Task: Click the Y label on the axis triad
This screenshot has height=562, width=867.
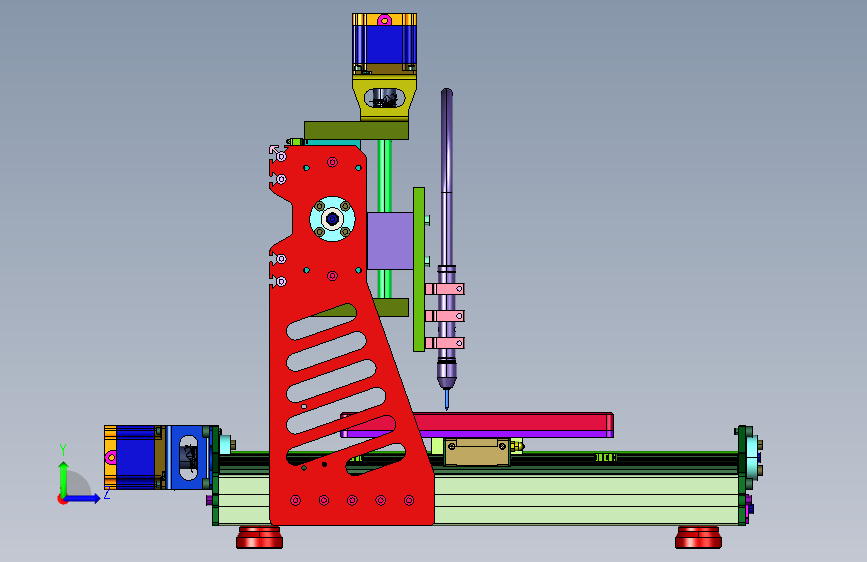Action: 63,450
